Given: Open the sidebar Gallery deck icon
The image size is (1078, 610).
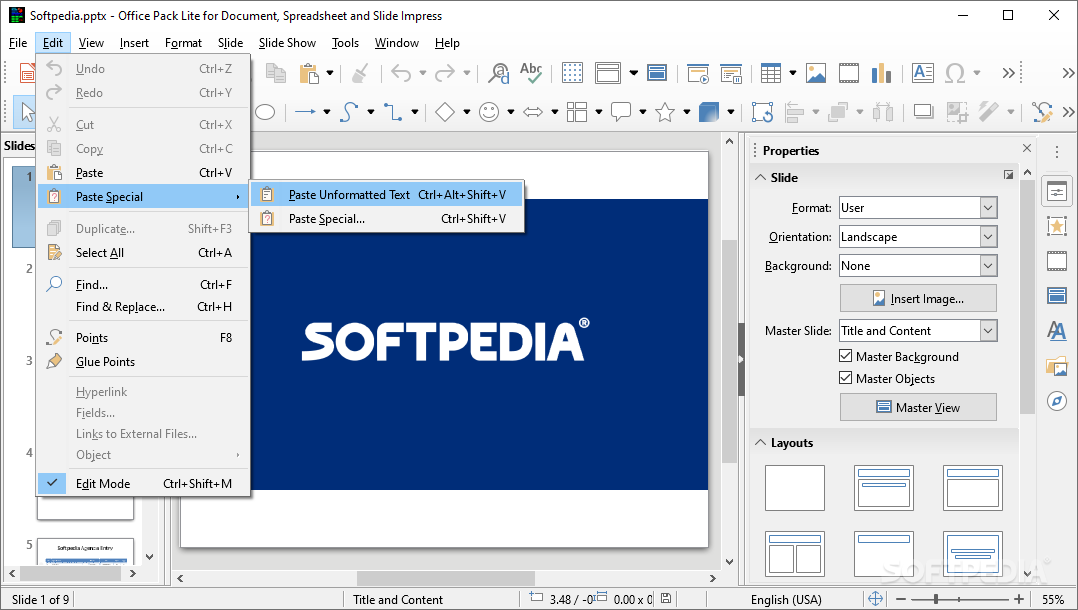Looking at the screenshot, I should (1057, 365).
